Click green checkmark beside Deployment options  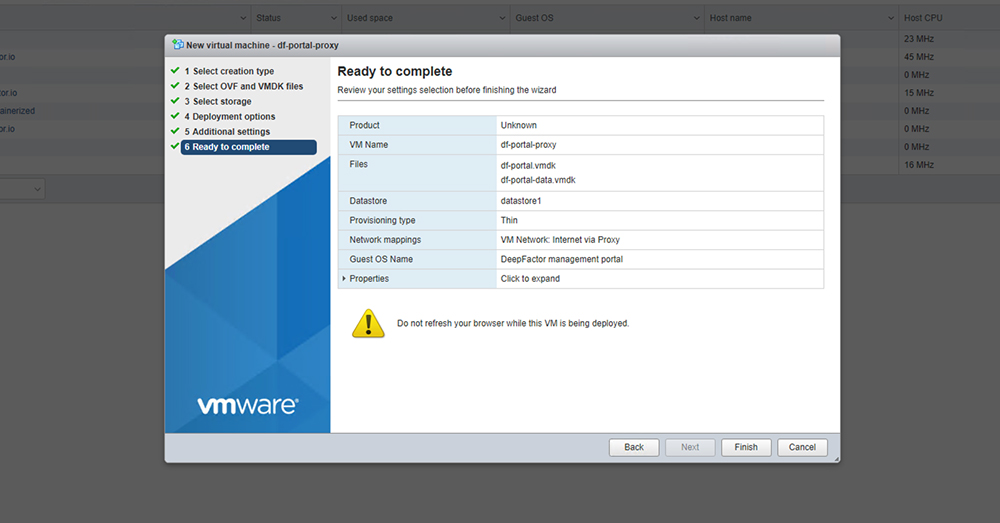pyautogui.click(x=175, y=116)
